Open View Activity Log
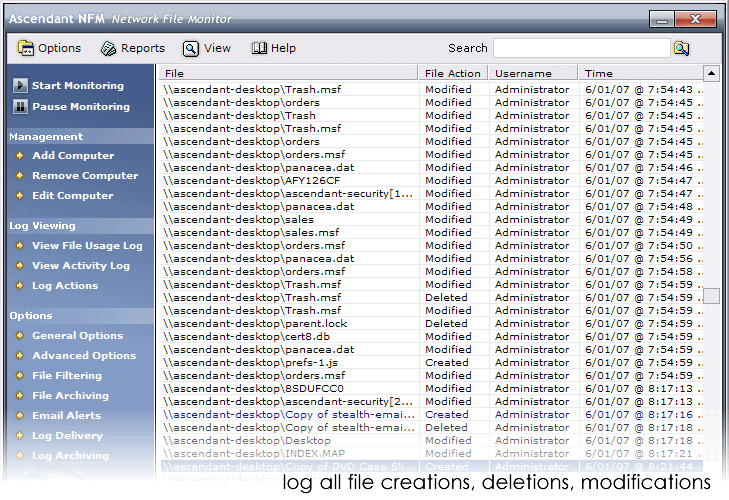This screenshot has height=500, width=729. 80,266
